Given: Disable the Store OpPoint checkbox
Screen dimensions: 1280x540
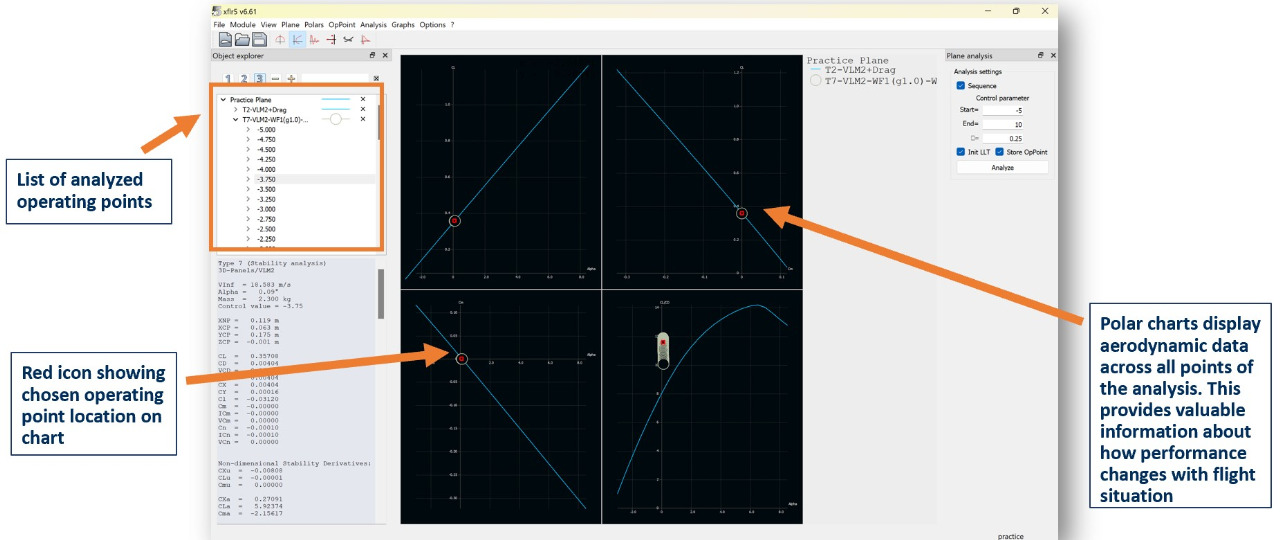Looking at the screenshot, I should tap(1000, 152).
